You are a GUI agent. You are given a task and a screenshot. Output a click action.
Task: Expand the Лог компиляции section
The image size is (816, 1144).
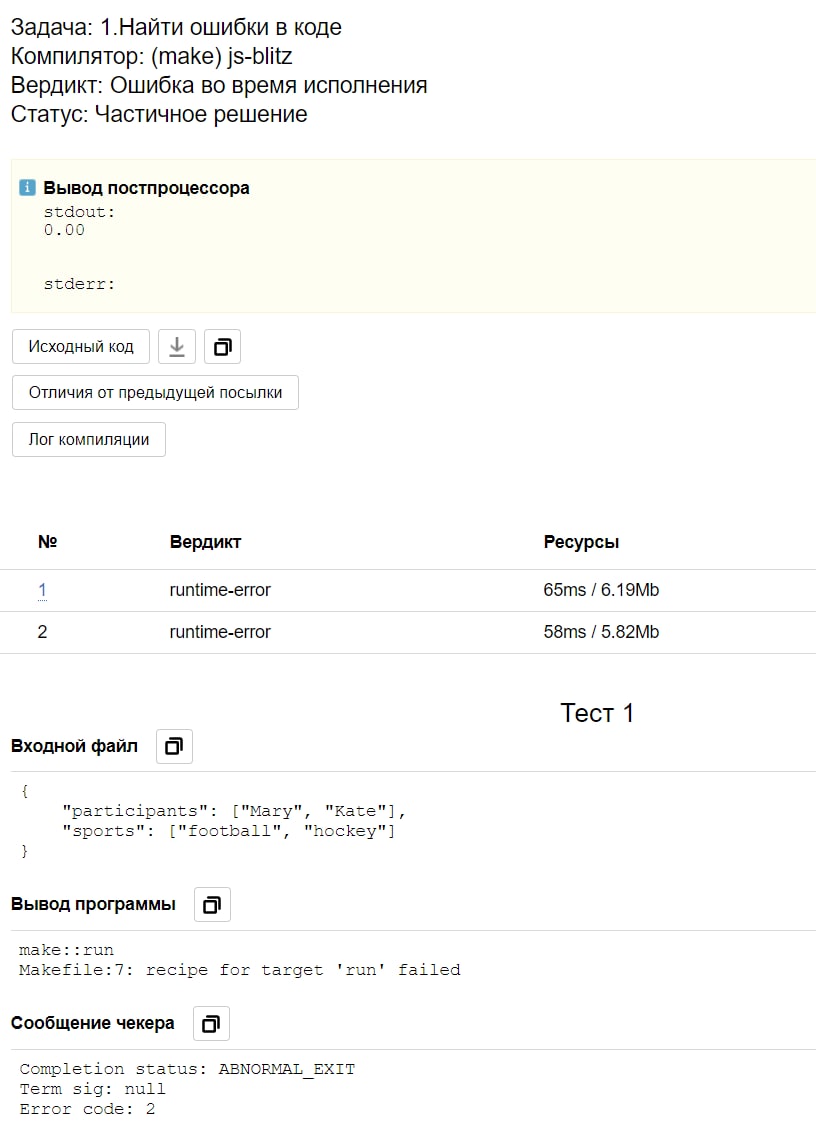coord(89,439)
